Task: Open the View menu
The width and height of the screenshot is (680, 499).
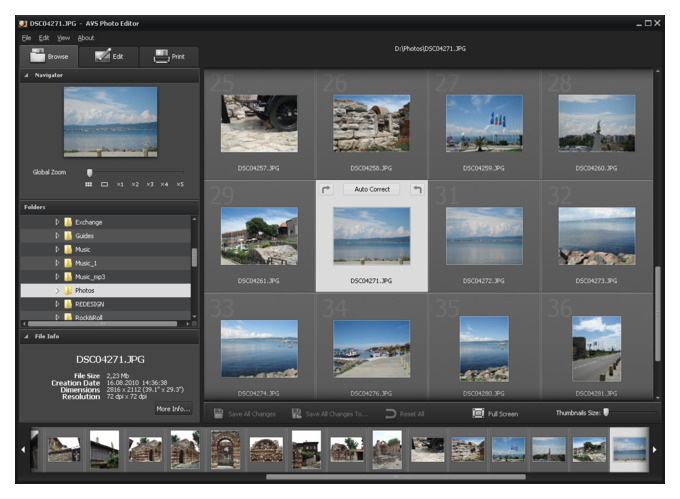Action: click(63, 38)
